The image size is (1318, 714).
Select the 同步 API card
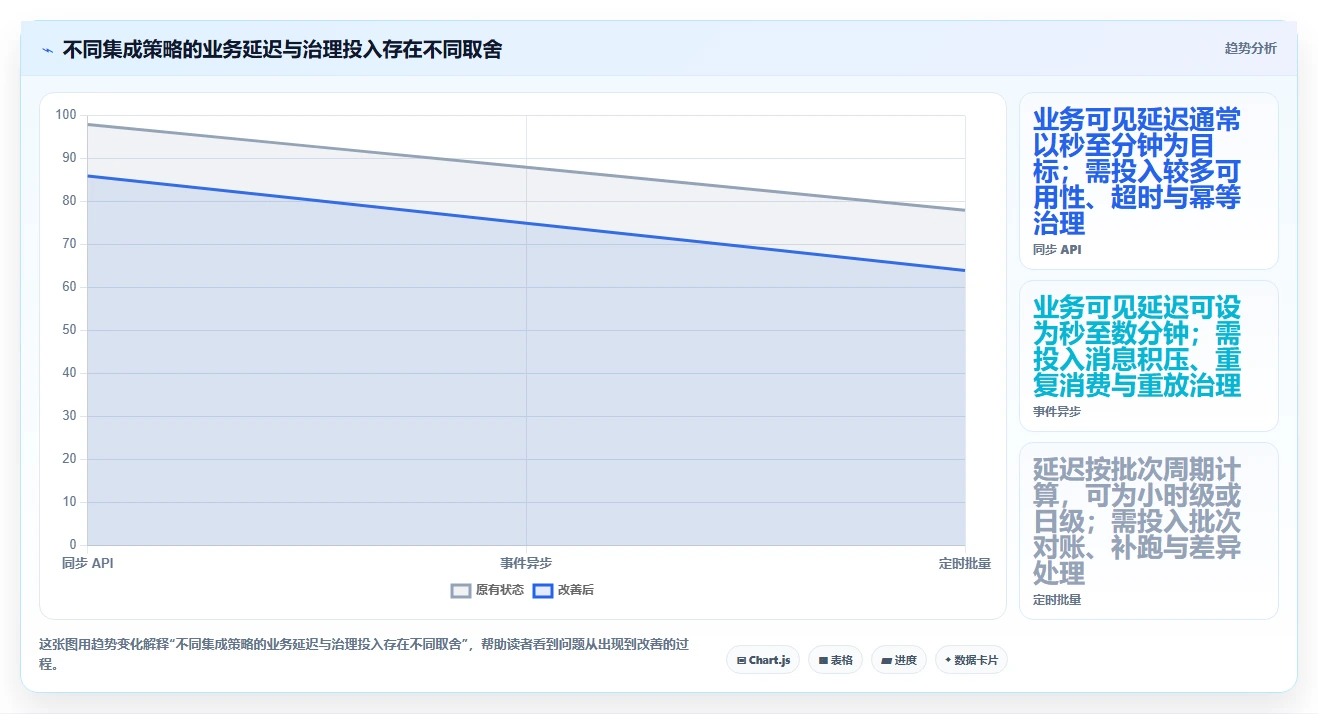1148,181
